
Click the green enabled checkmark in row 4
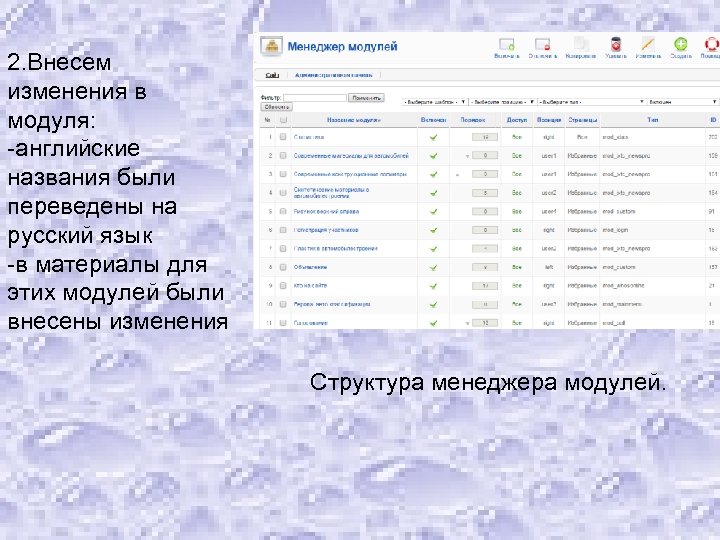pyautogui.click(x=433, y=193)
